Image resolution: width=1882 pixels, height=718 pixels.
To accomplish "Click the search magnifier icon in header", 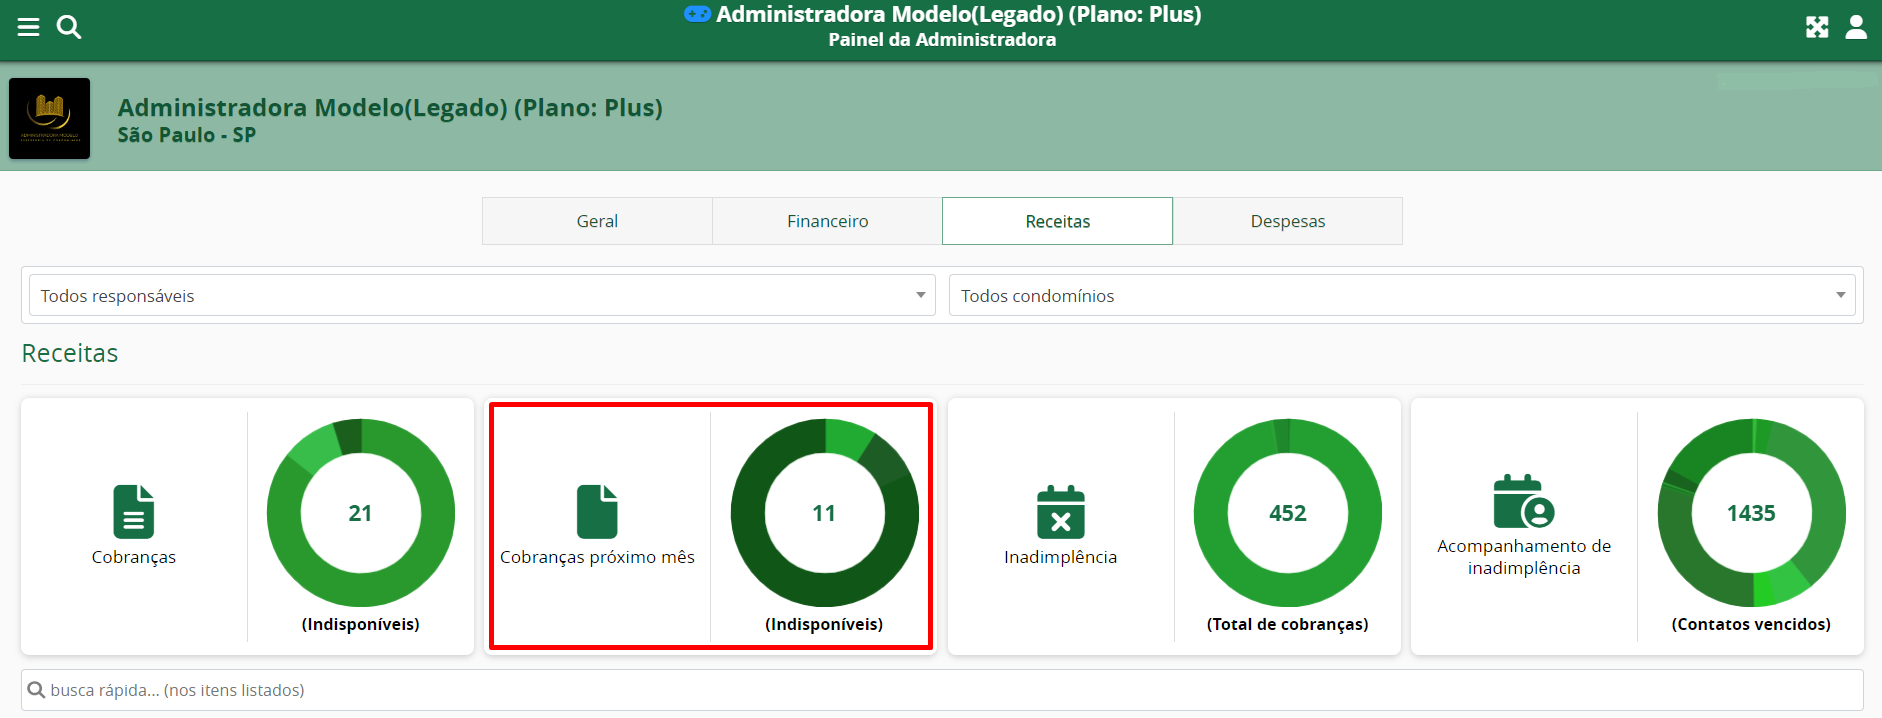I will pyautogui.click(x=69, y=27).
